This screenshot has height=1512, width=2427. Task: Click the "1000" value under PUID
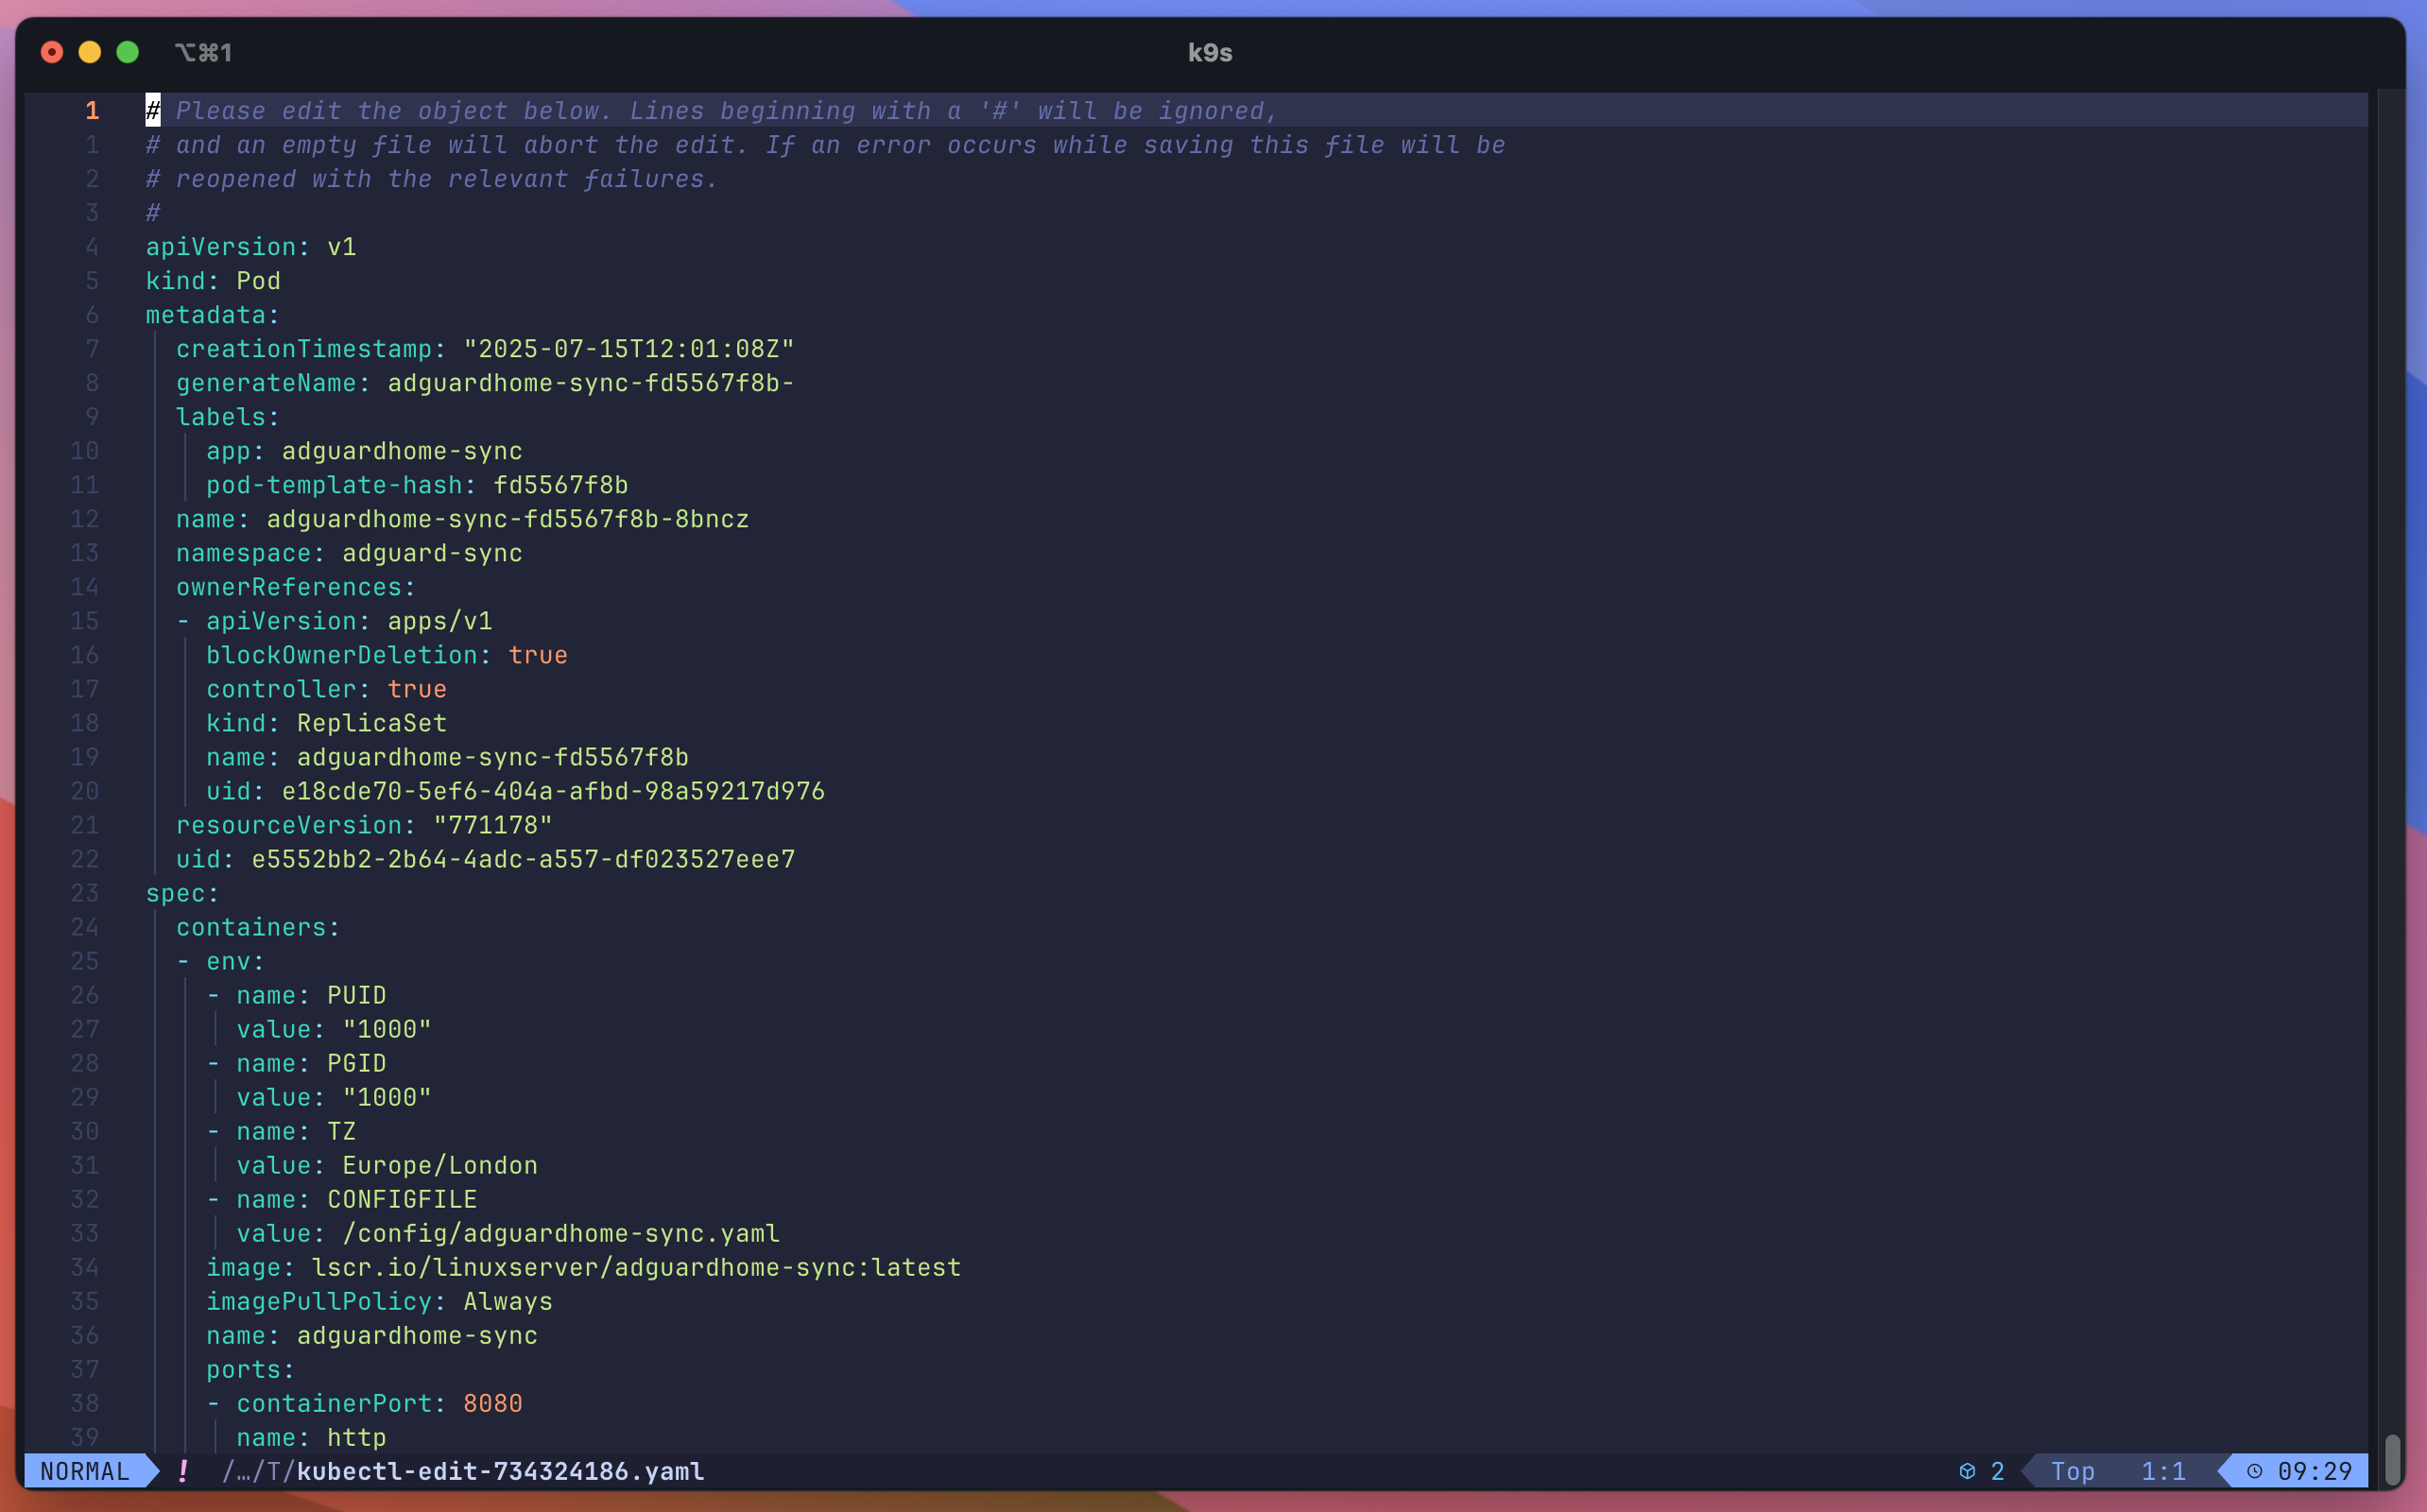[x=387, y=1029]
